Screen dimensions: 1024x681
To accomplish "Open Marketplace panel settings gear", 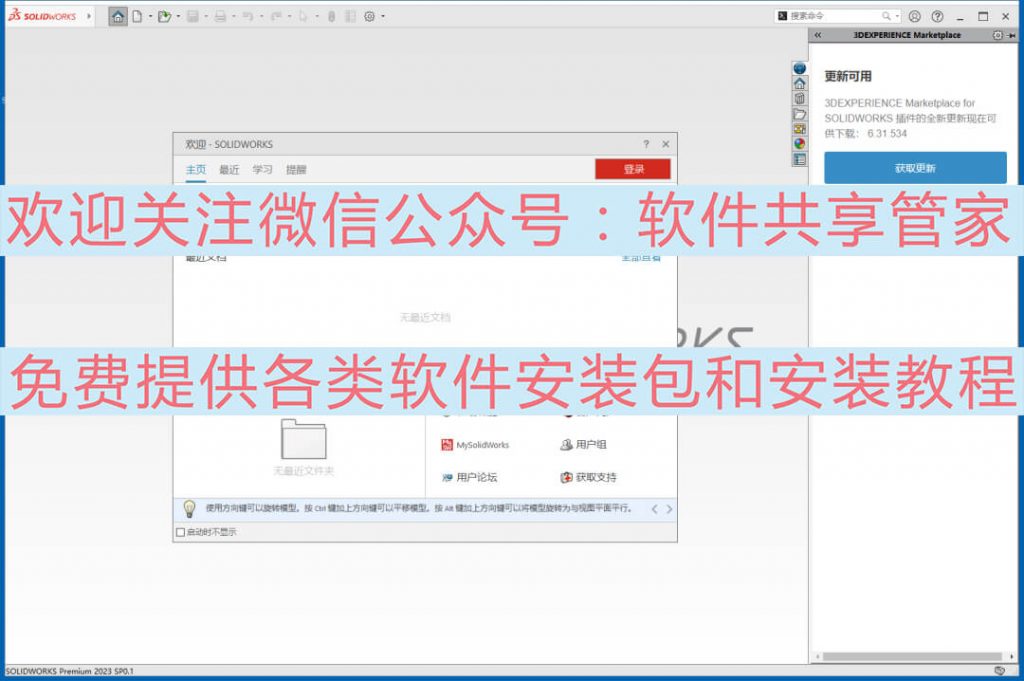I will click(997, 35).
